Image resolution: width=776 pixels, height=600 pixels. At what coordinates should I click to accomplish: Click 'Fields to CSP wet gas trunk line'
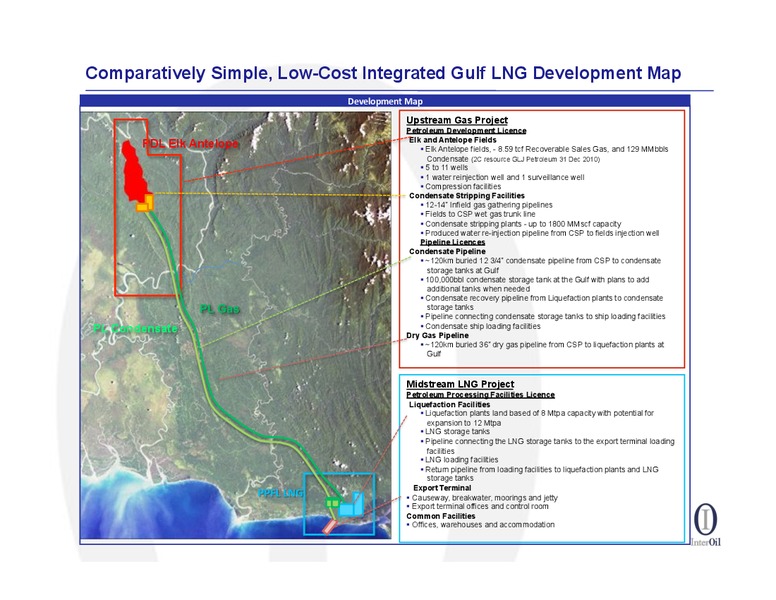coord(478,214)
